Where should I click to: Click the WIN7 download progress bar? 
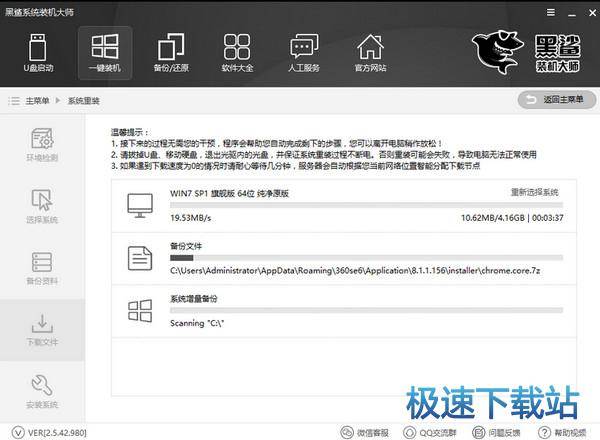367,205
